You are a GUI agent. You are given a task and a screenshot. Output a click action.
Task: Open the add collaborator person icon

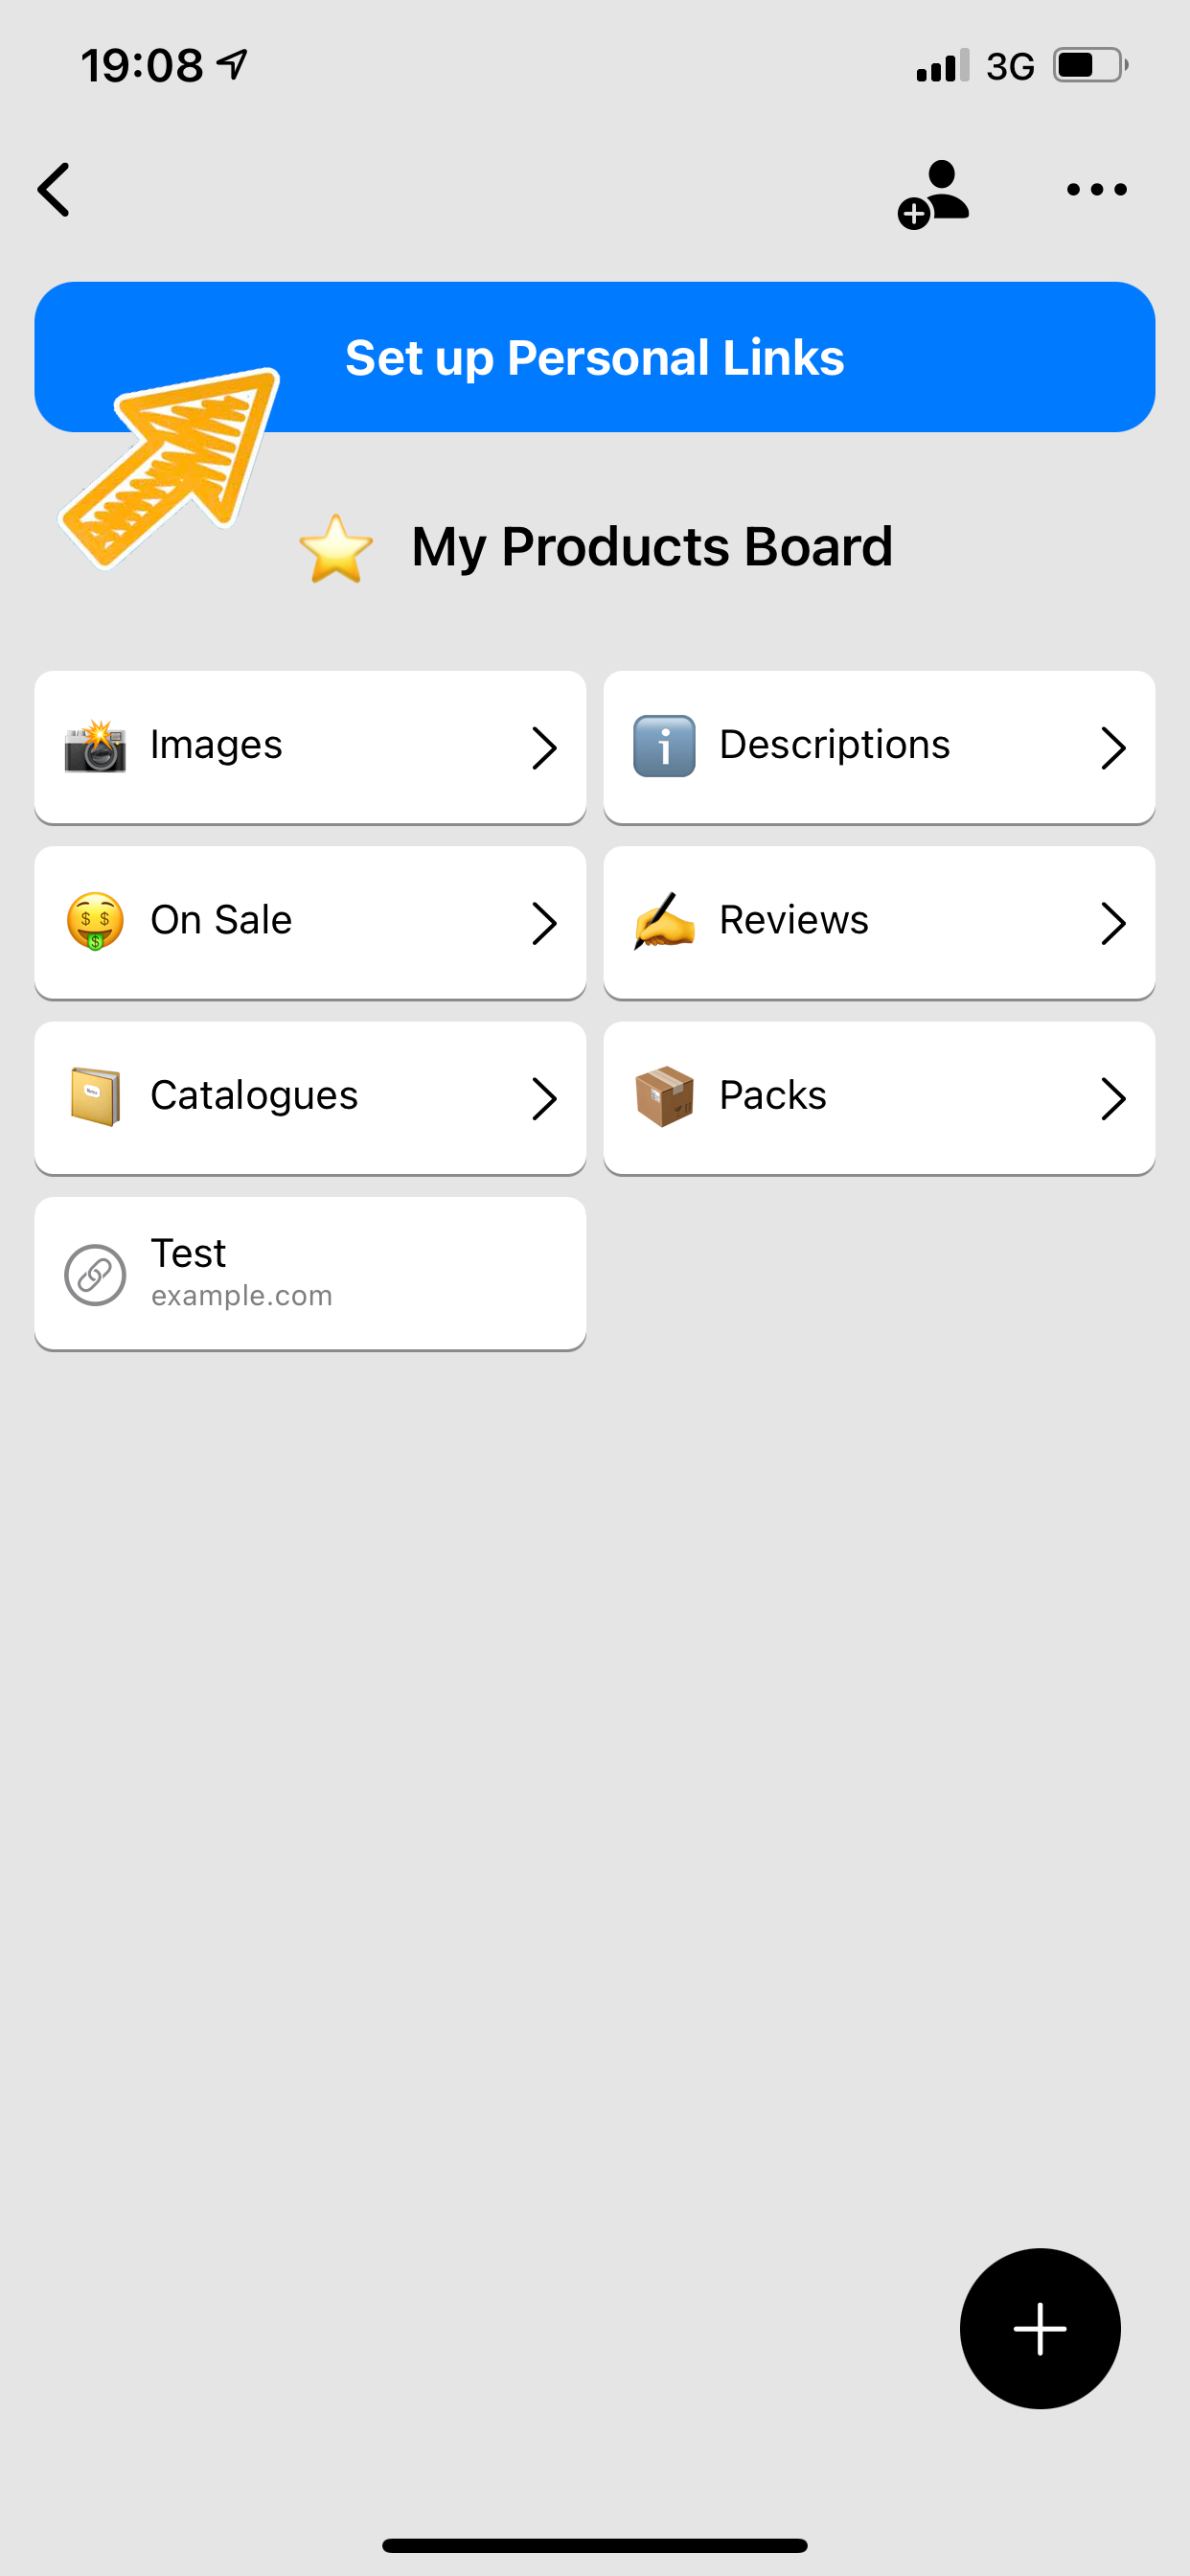[933, 194]
